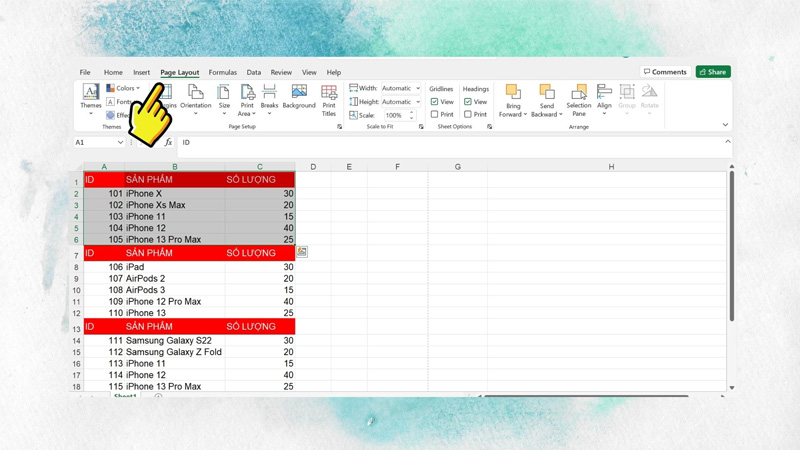Open the Orientation options
The width and height of the screenshot is (800, 450).
point(195,99)
